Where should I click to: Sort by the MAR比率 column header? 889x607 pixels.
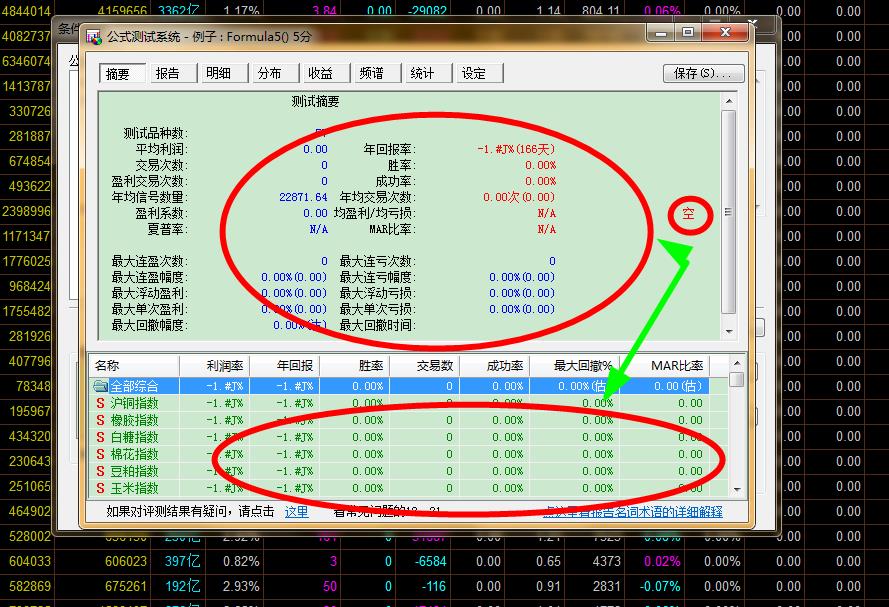(664, 366)
